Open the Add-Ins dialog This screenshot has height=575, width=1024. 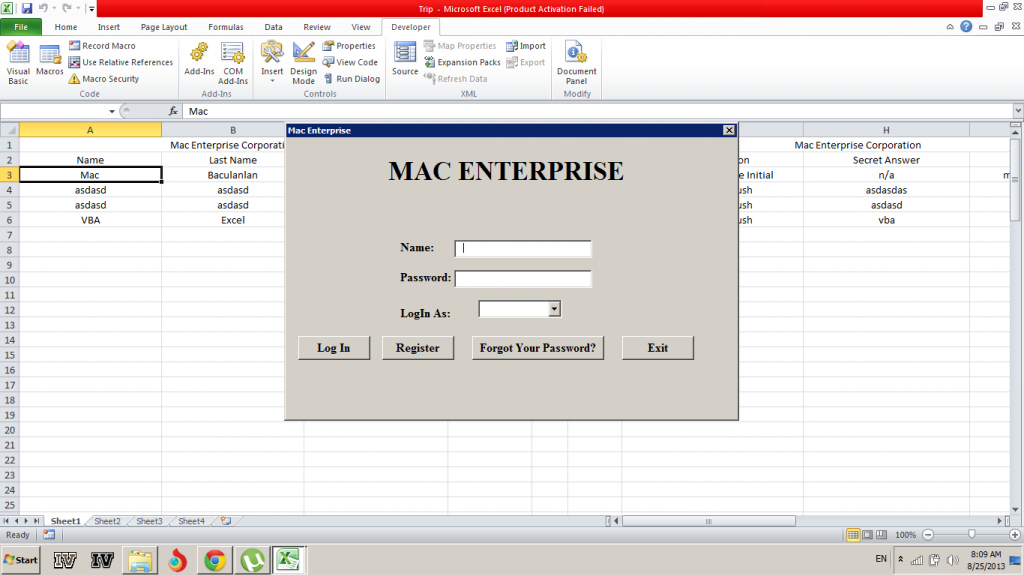click(x=199, y=59)
